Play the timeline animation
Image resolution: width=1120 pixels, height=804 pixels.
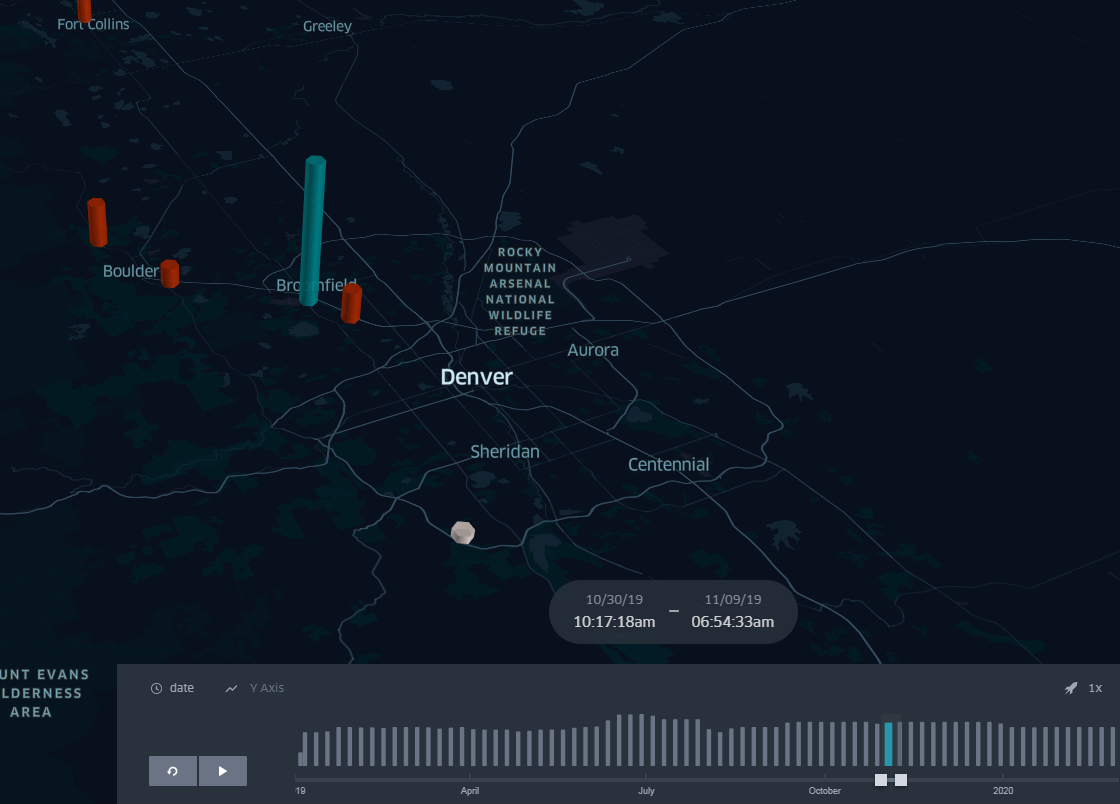pyautogui.click(x=222, y=770)
